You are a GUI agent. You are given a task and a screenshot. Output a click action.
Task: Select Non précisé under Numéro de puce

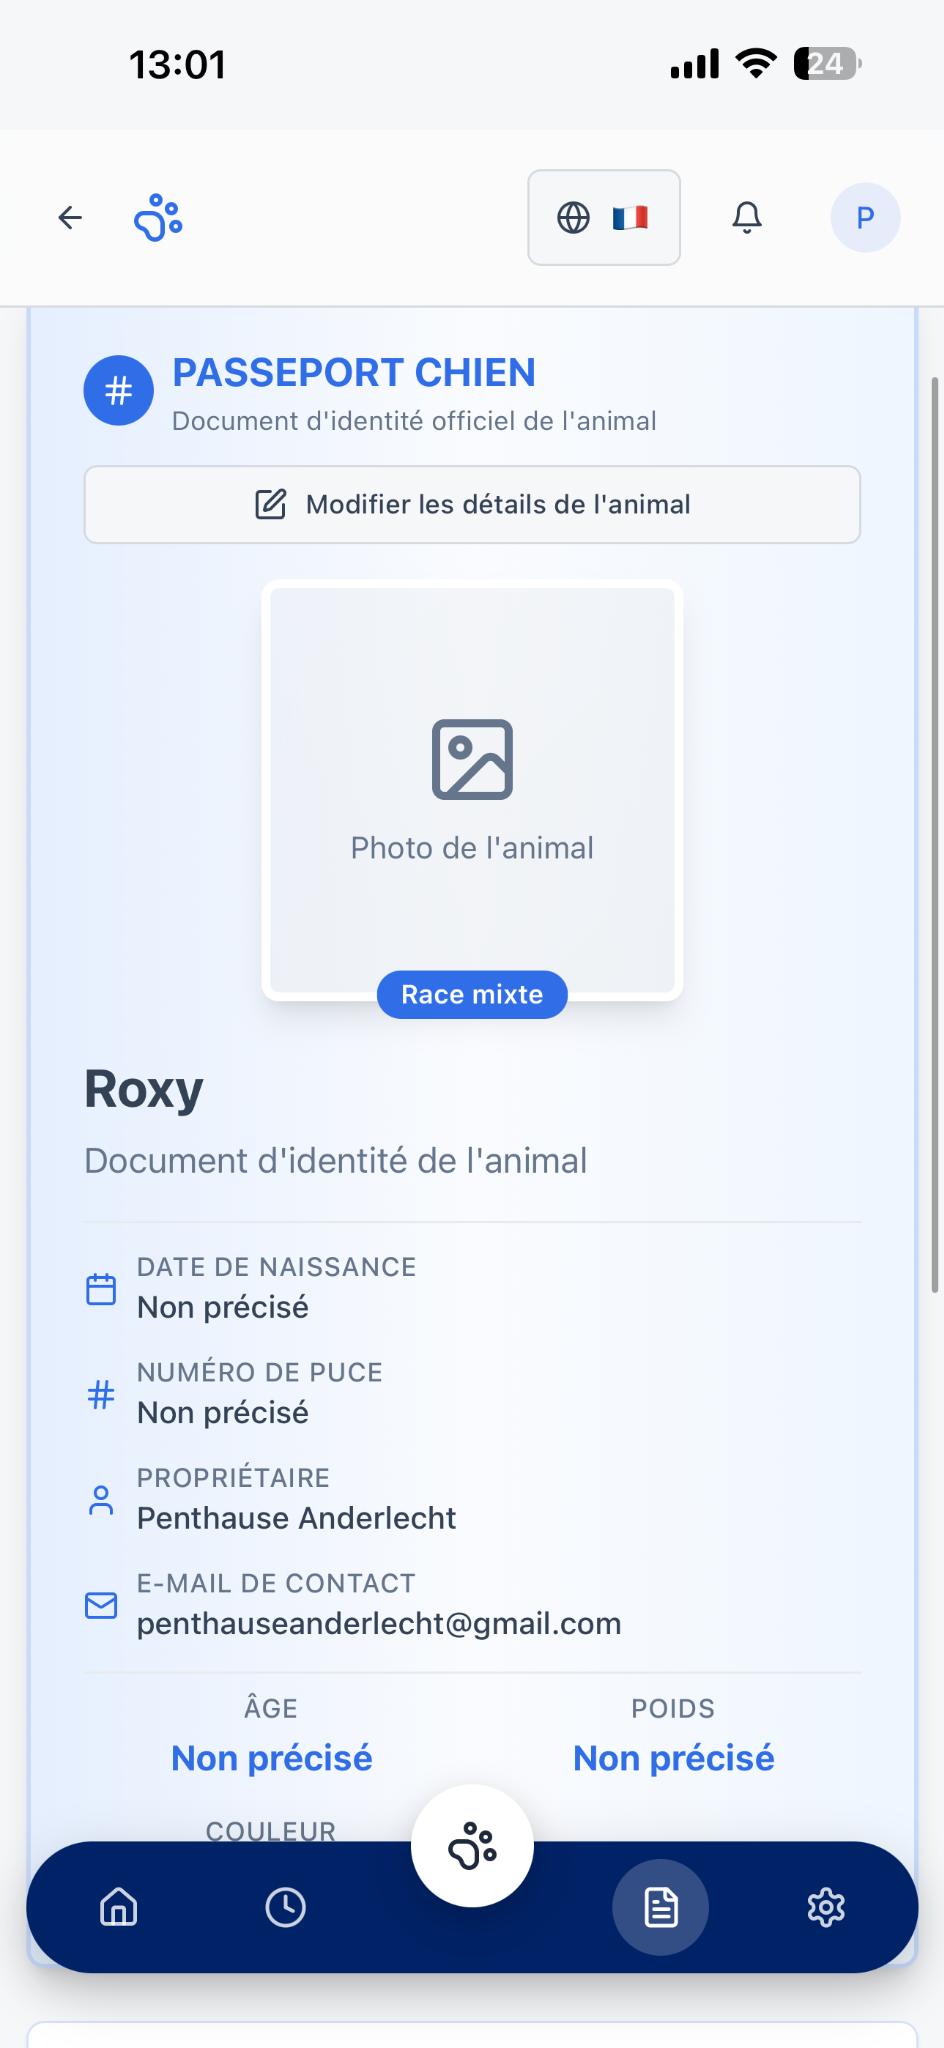[x=223, y=1412]
